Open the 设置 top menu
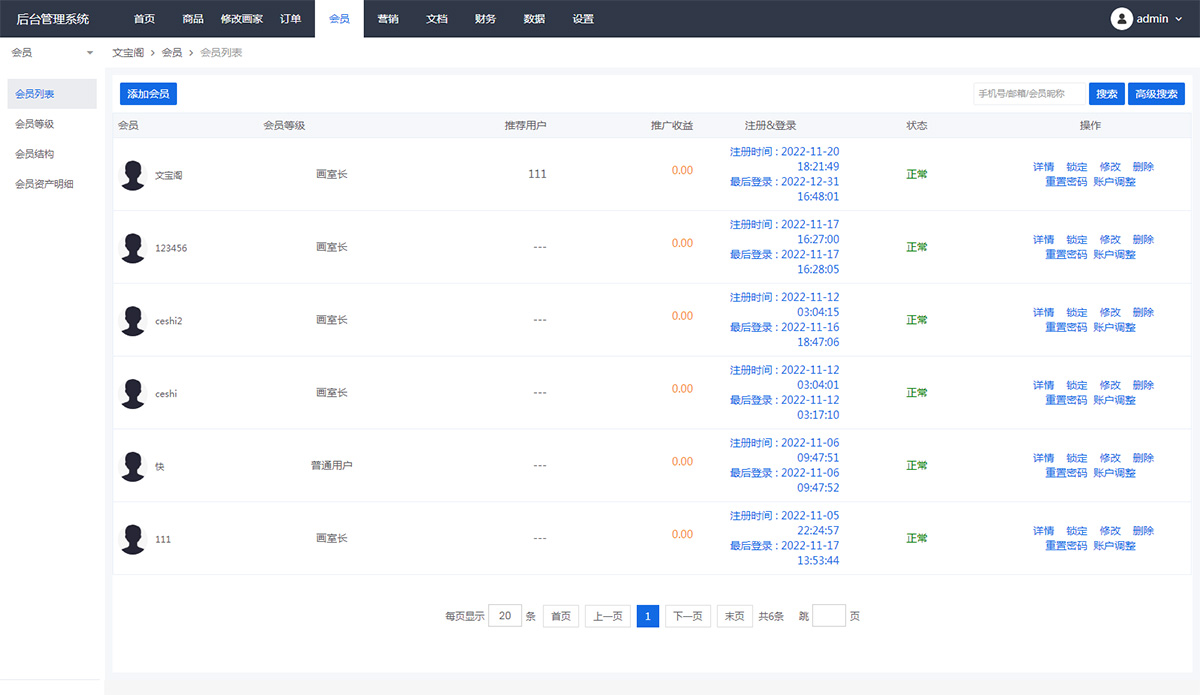This screenshot has height=695, width=1200. click(583, 19)
